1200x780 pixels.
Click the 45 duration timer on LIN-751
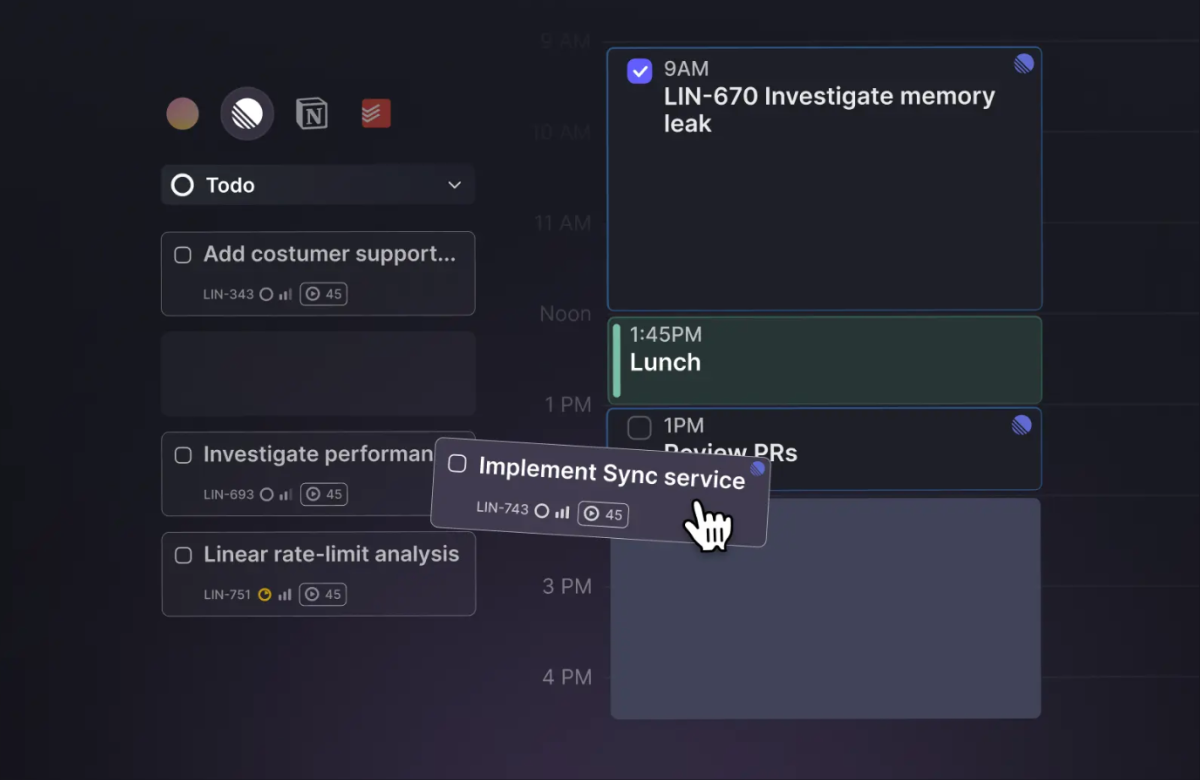tap(323, 594)
